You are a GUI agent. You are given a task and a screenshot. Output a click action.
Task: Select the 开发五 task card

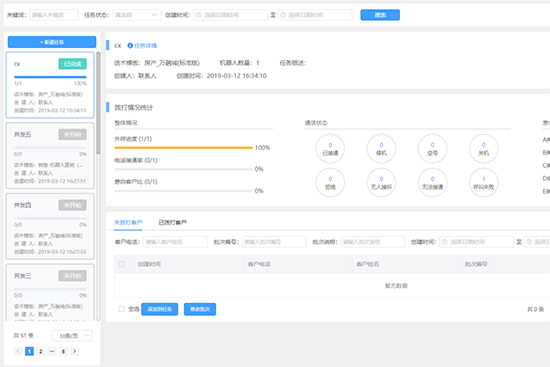(x=50, y=155)
